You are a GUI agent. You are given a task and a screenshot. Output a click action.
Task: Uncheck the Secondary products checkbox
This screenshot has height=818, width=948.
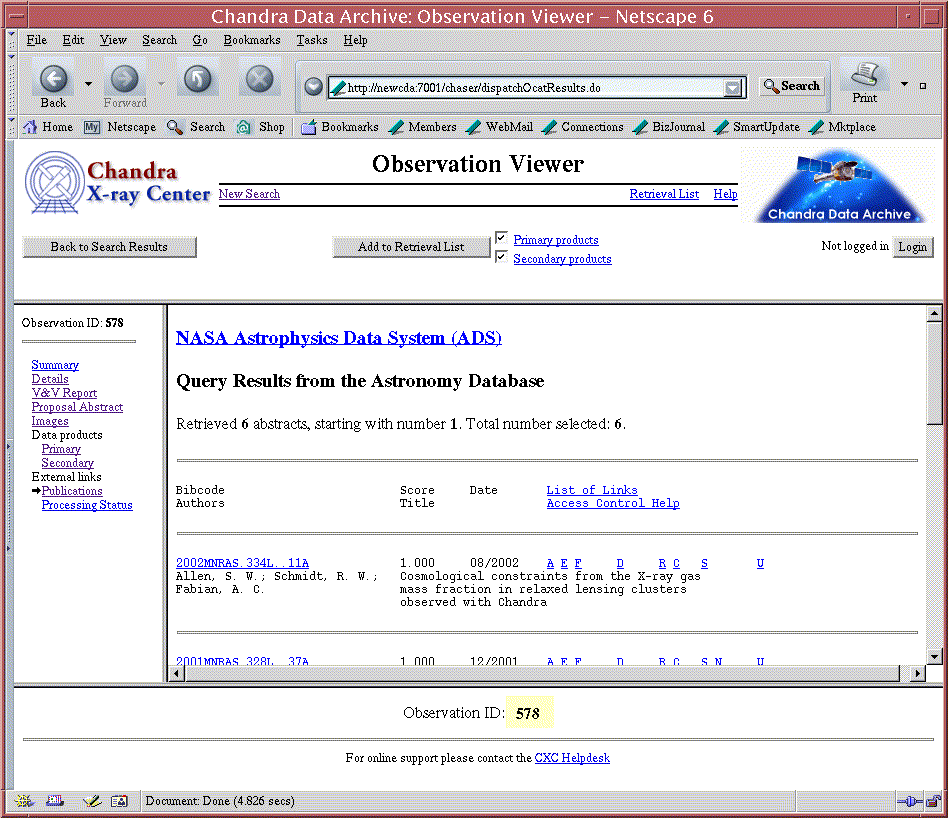501,257
